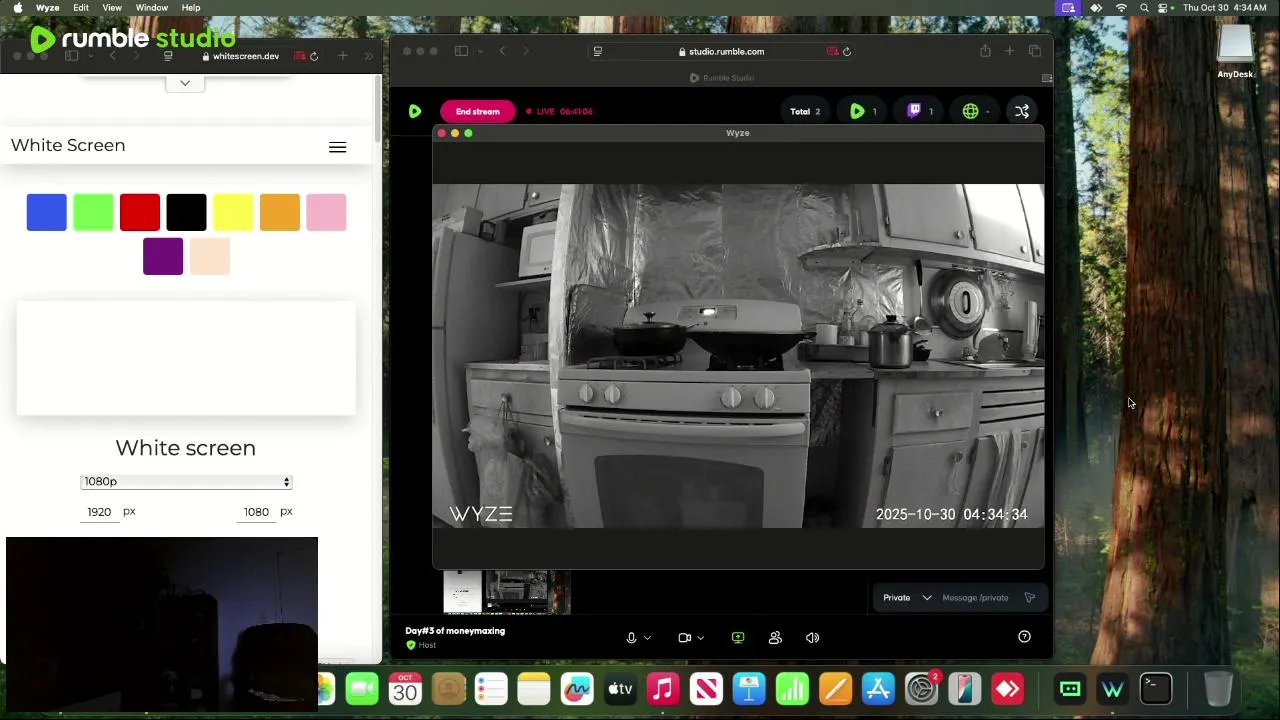The width and height of the screenshot is (1280, 720).
Task: Open Freeform from the Dock
Action: pos(577,689)
